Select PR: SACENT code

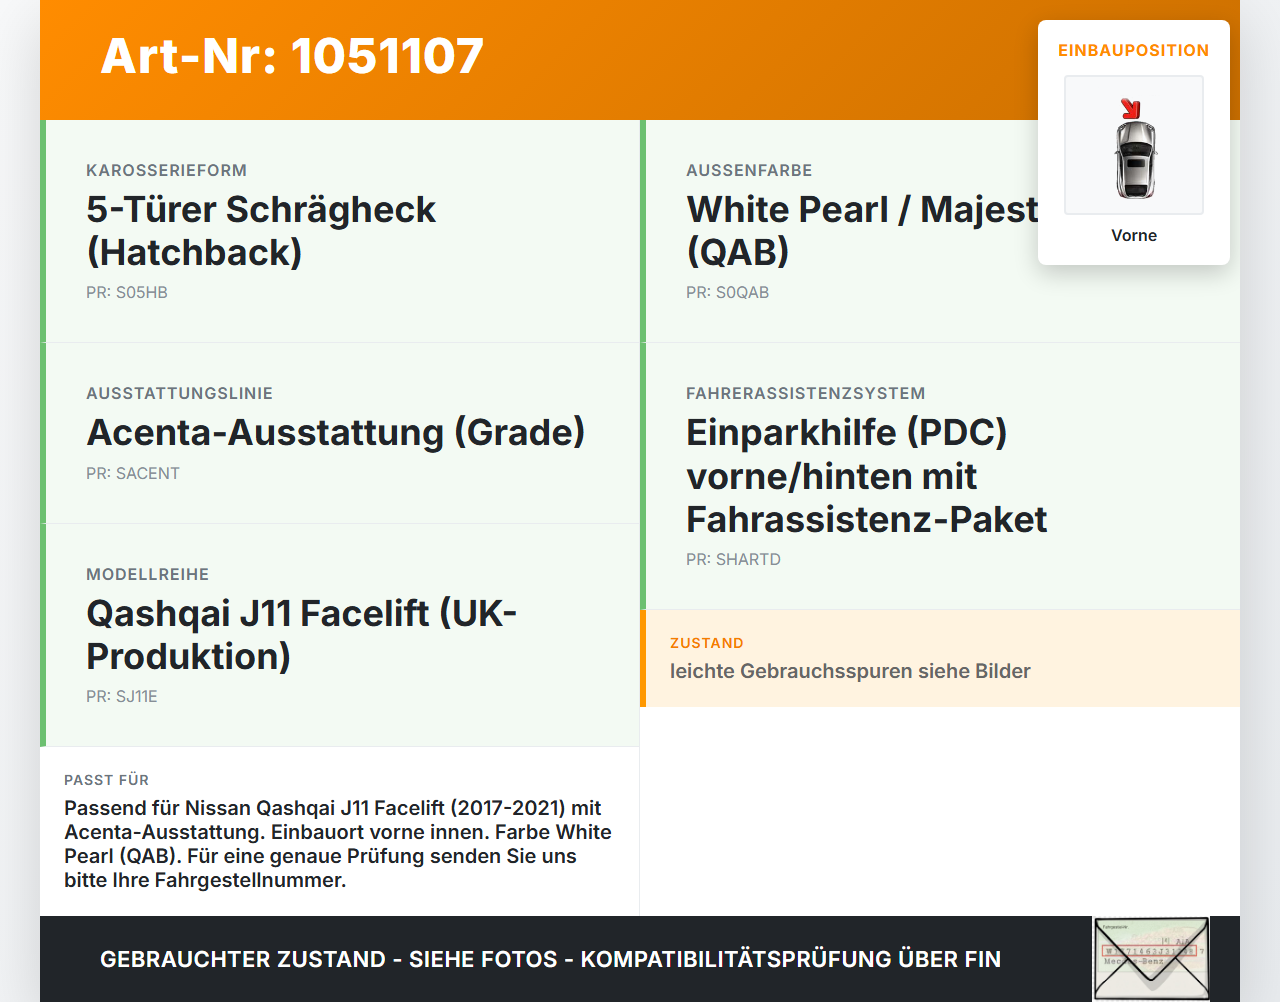[133, 473]
